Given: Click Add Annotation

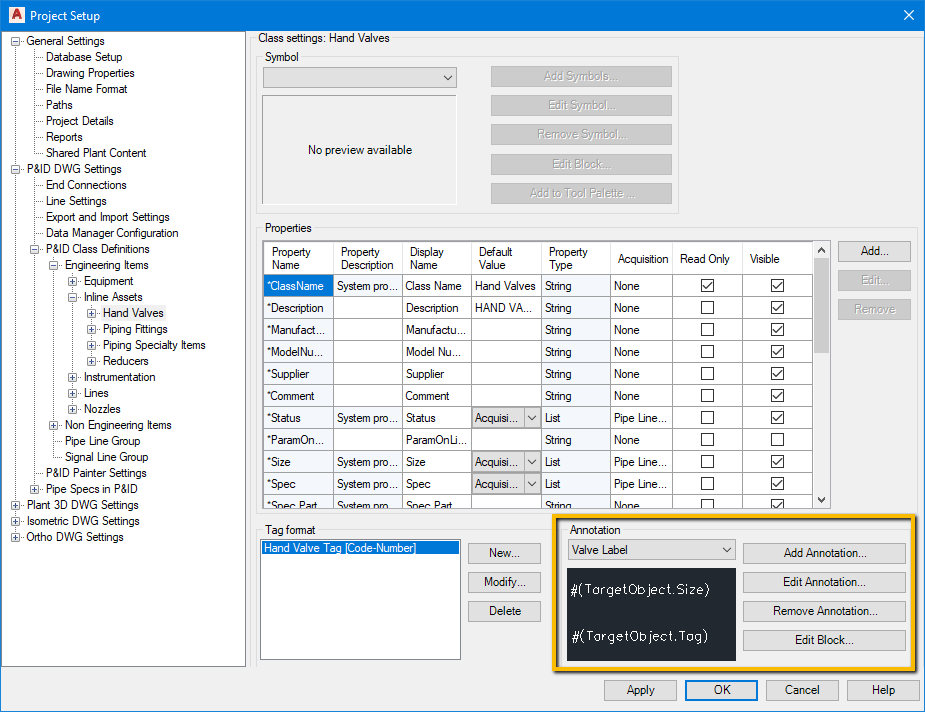Looking at the screenshot, I should coord(823,553).
